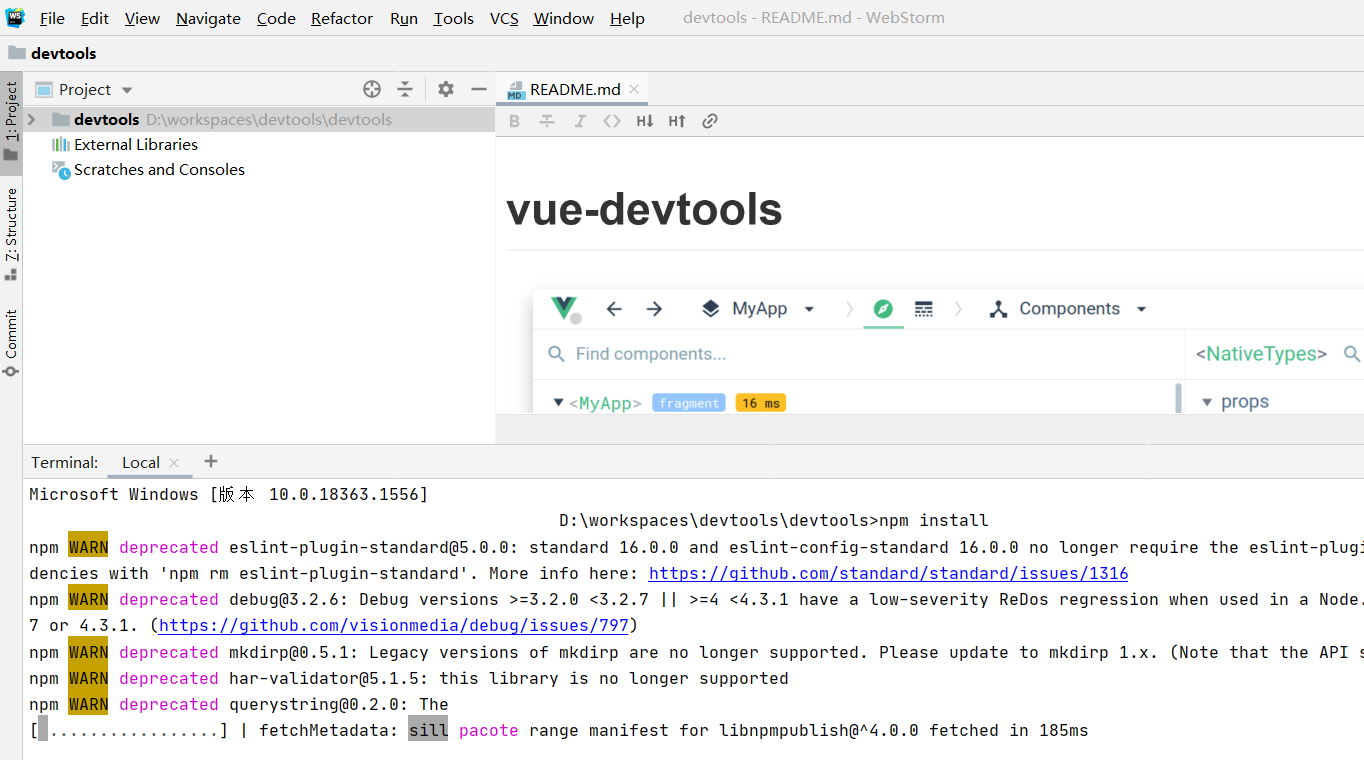This screenshot has height=760, width=1364.
Task: Click the npm install command text
Action: click(934, 521)
